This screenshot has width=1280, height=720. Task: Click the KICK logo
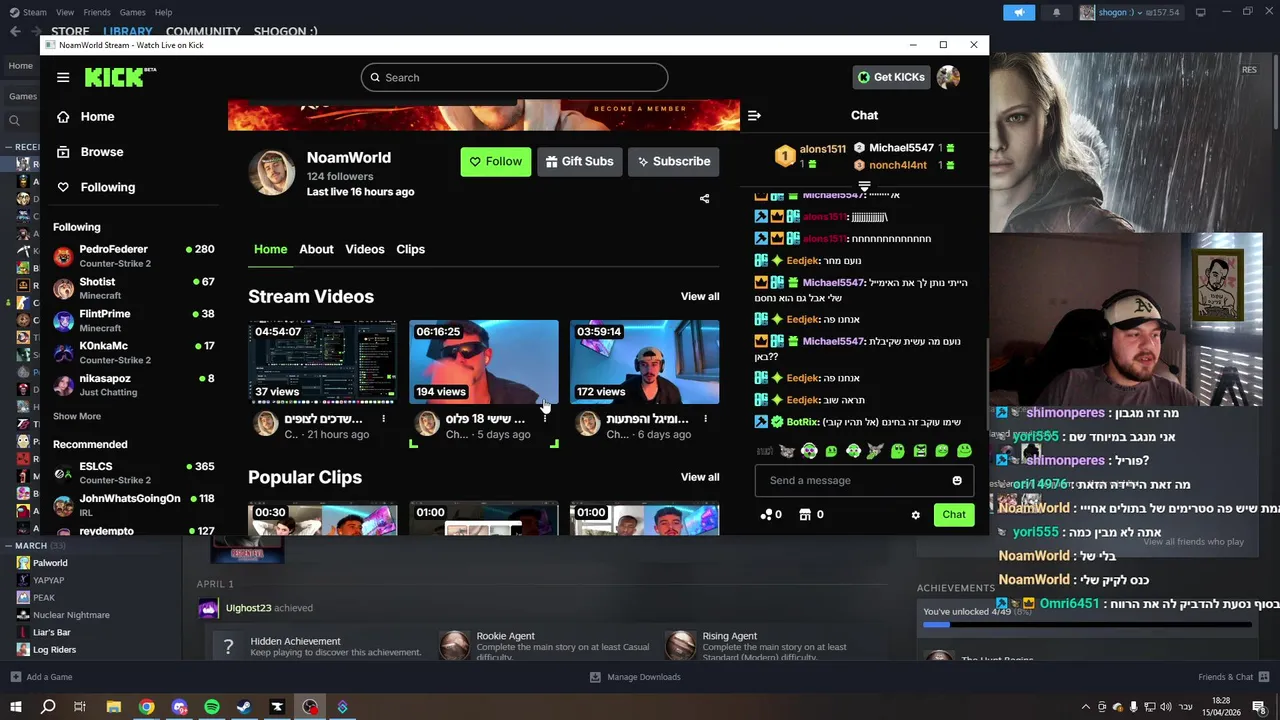pos(120,77)
